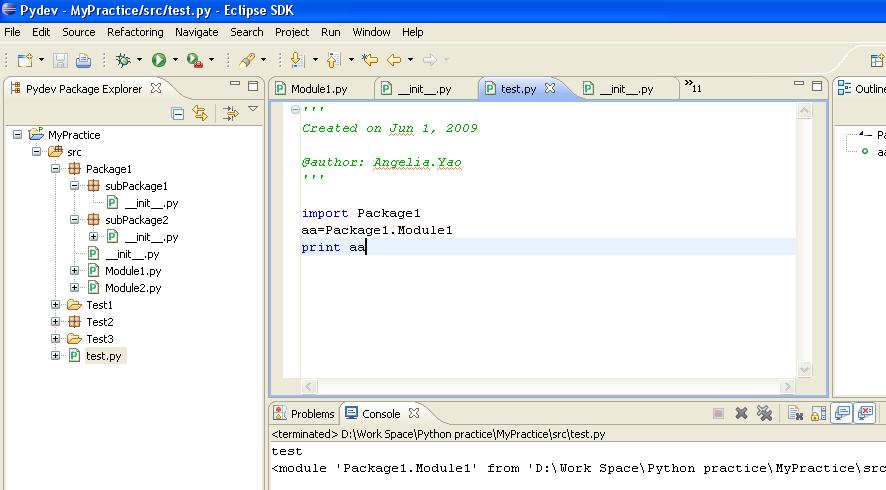Collapse All in Package Explorer toolbar
This screenshot has width=886, height=490.
coord(177,114)
